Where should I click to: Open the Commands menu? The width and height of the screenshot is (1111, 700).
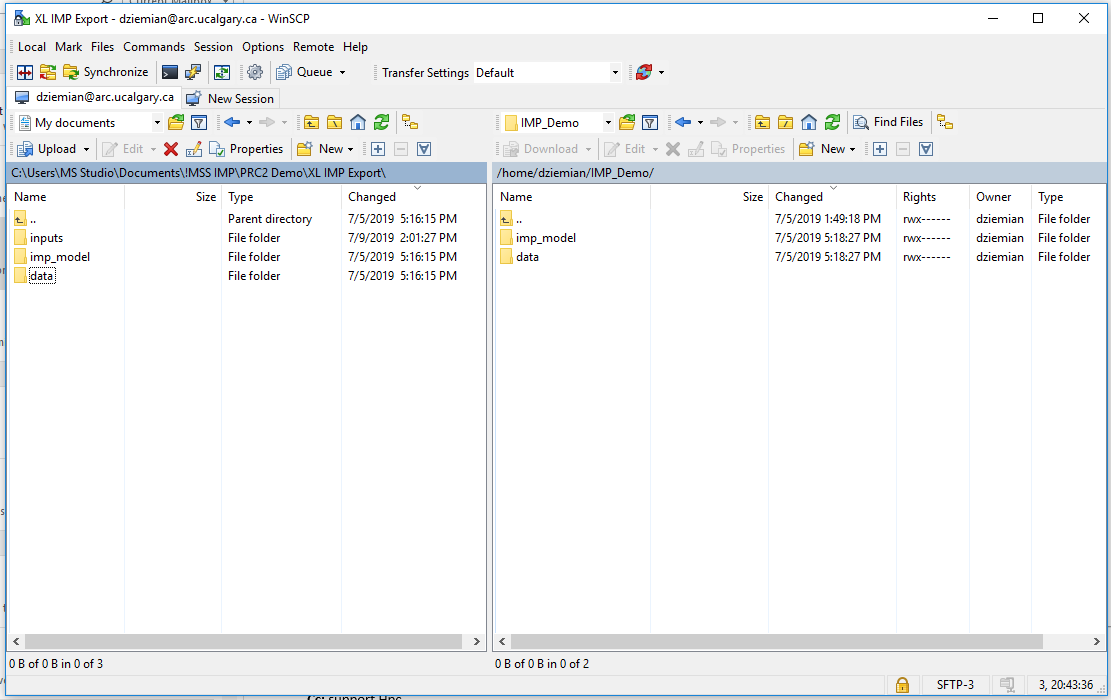tap(154, 47)
